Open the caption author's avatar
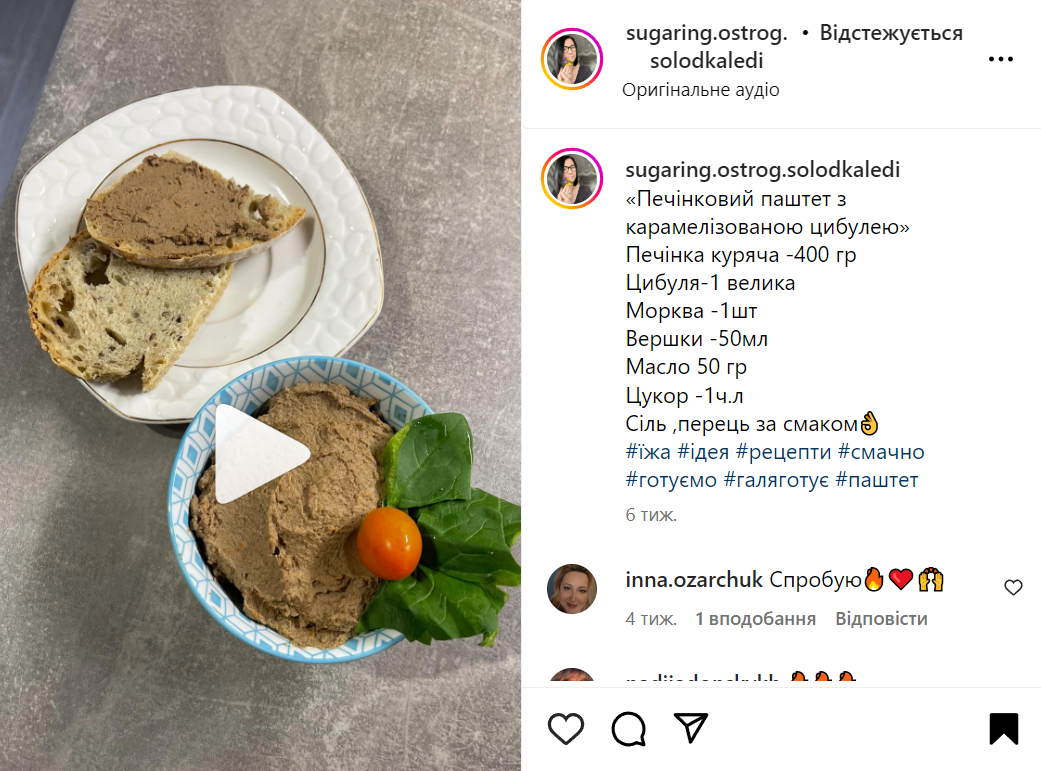The height and width of the screenshot is (771, 1041). pyautogui.click(x=572, y=179)
